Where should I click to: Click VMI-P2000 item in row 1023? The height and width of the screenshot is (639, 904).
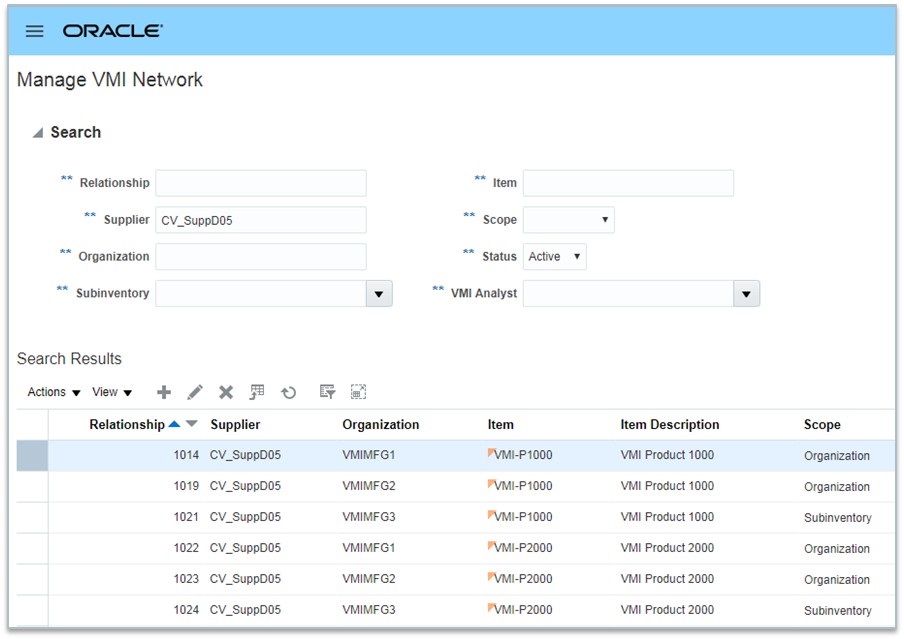(523, 579)
